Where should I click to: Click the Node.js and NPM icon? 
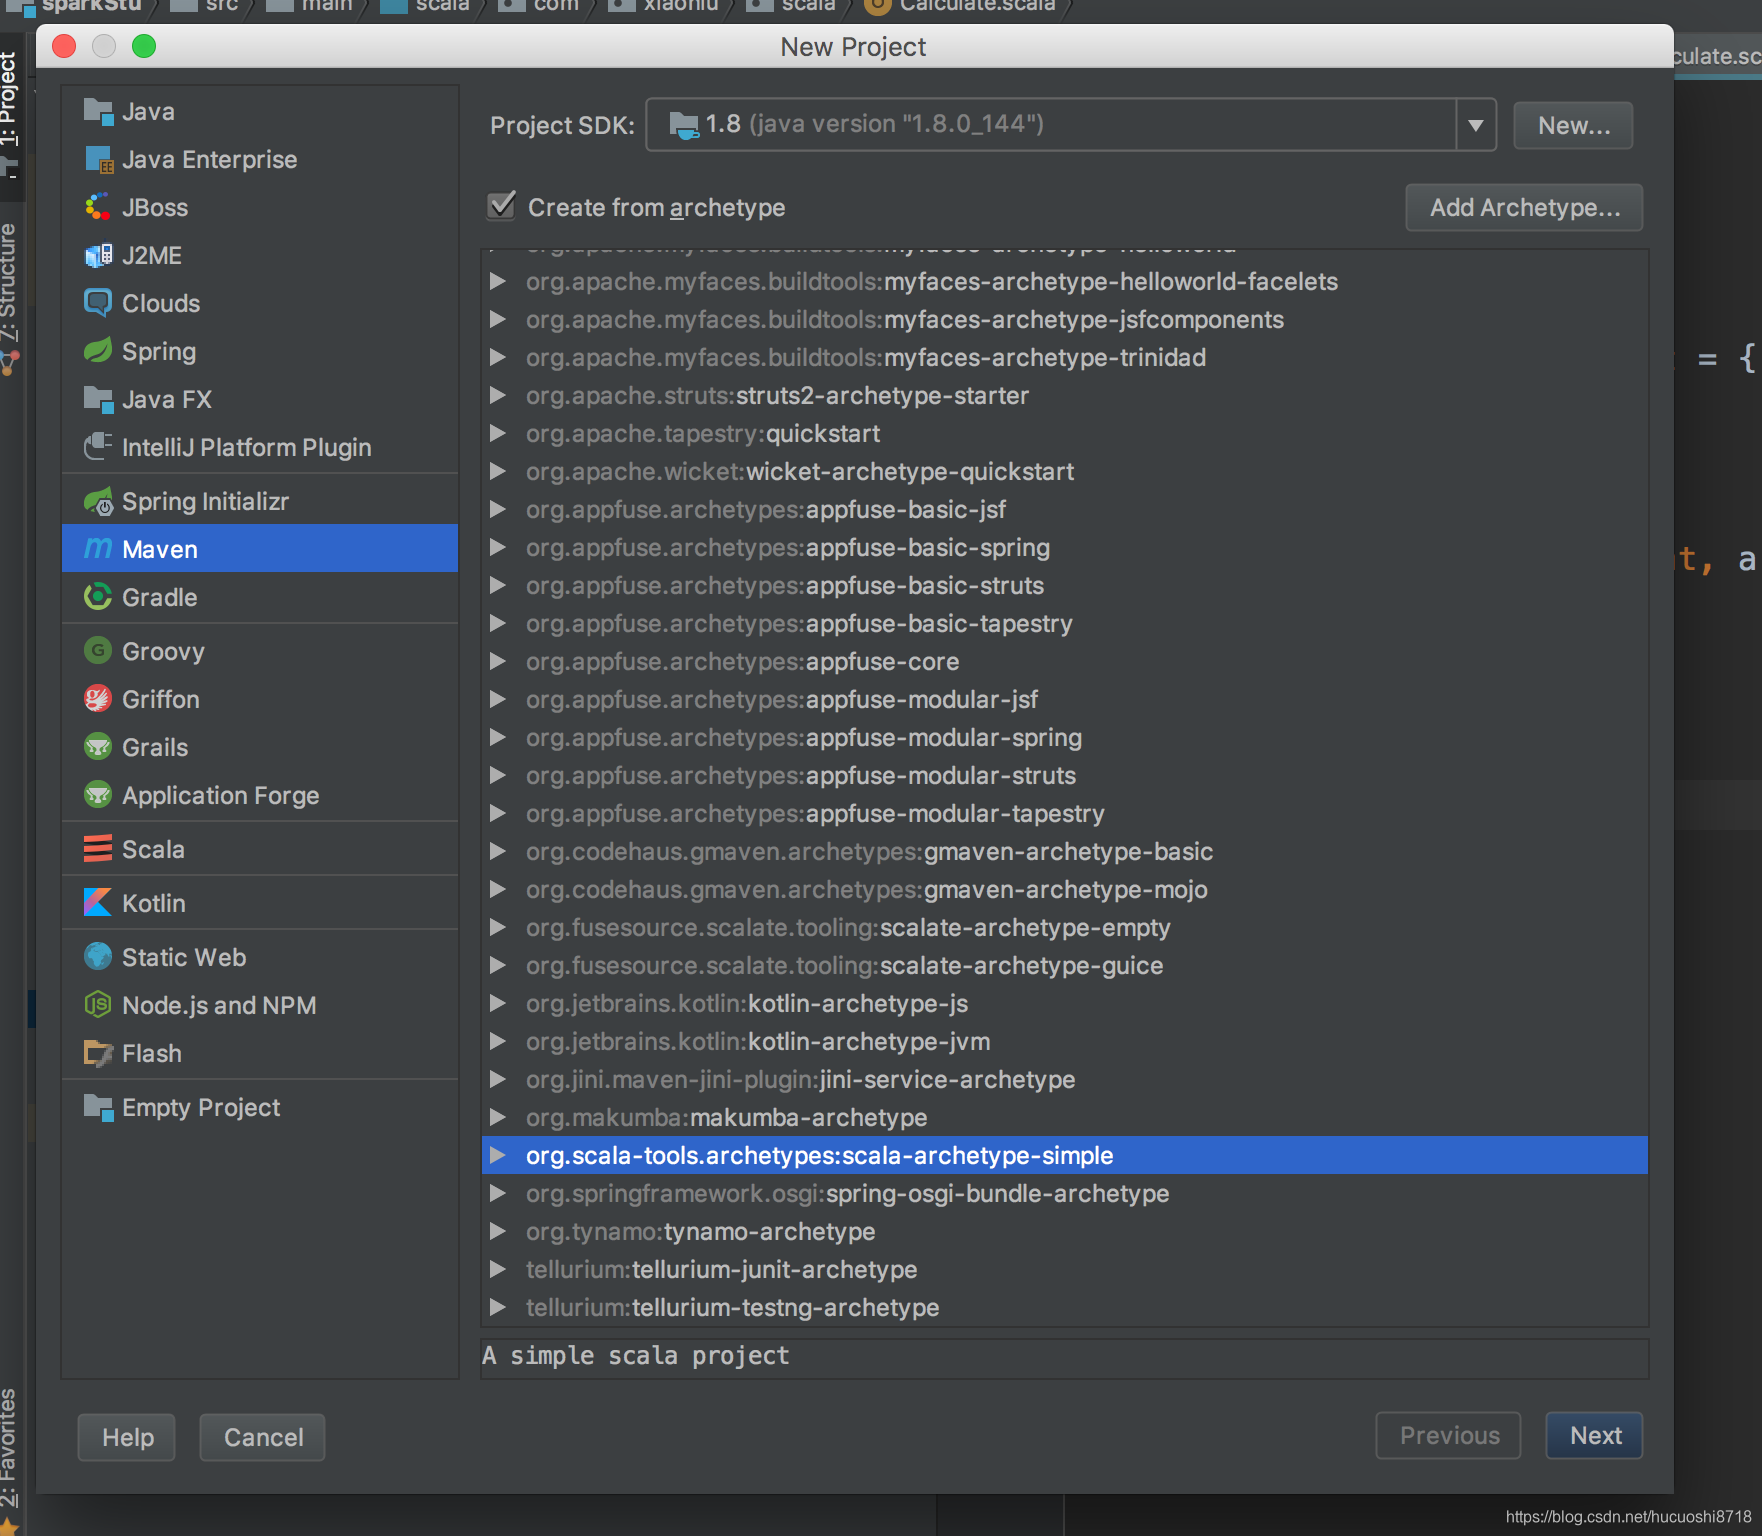coord(98,1006)
